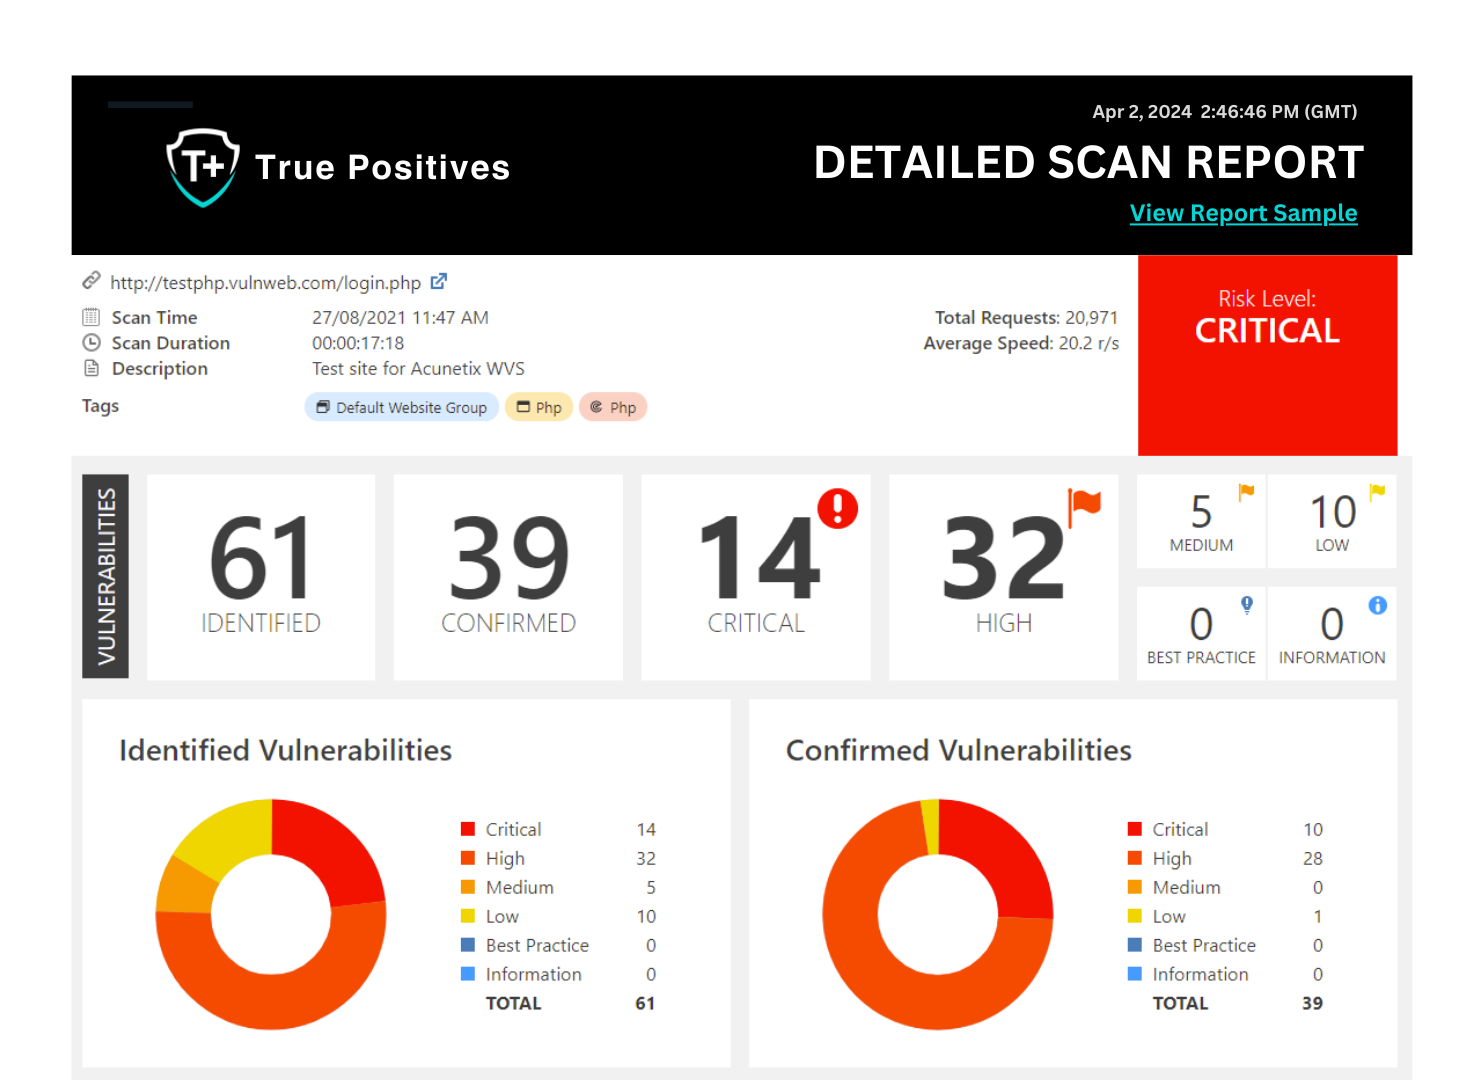Select the pink Php tag
The width and height of the screenshot is (1480, 1080).
[x=613, y=407]
